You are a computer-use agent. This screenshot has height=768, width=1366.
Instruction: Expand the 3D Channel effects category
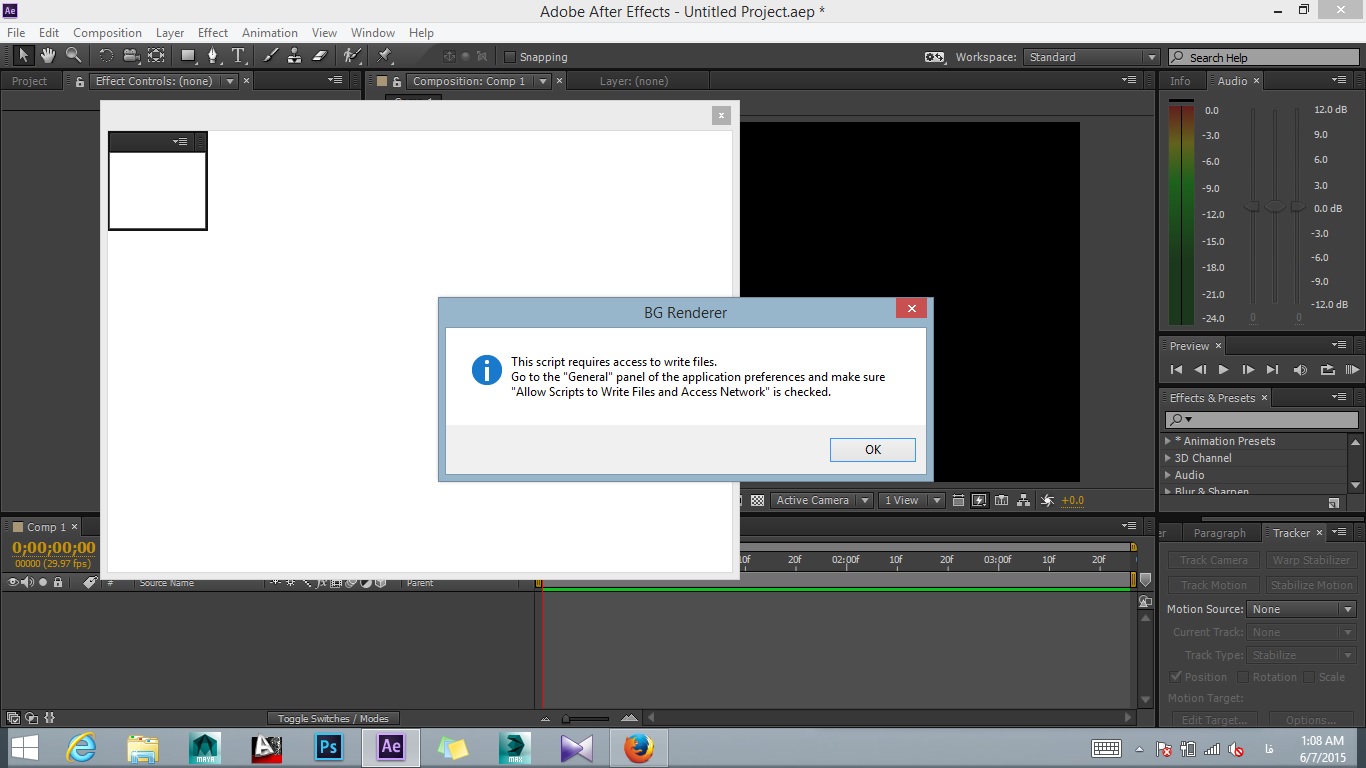(1167, 458)
